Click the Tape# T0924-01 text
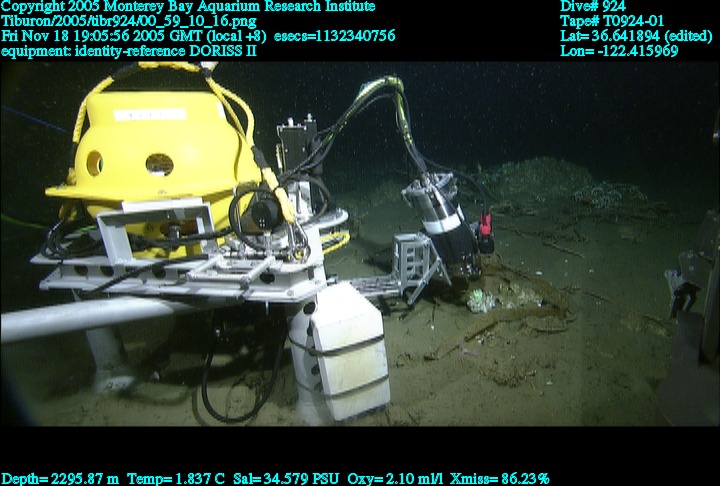720x486 pixels. coord(612,21)
